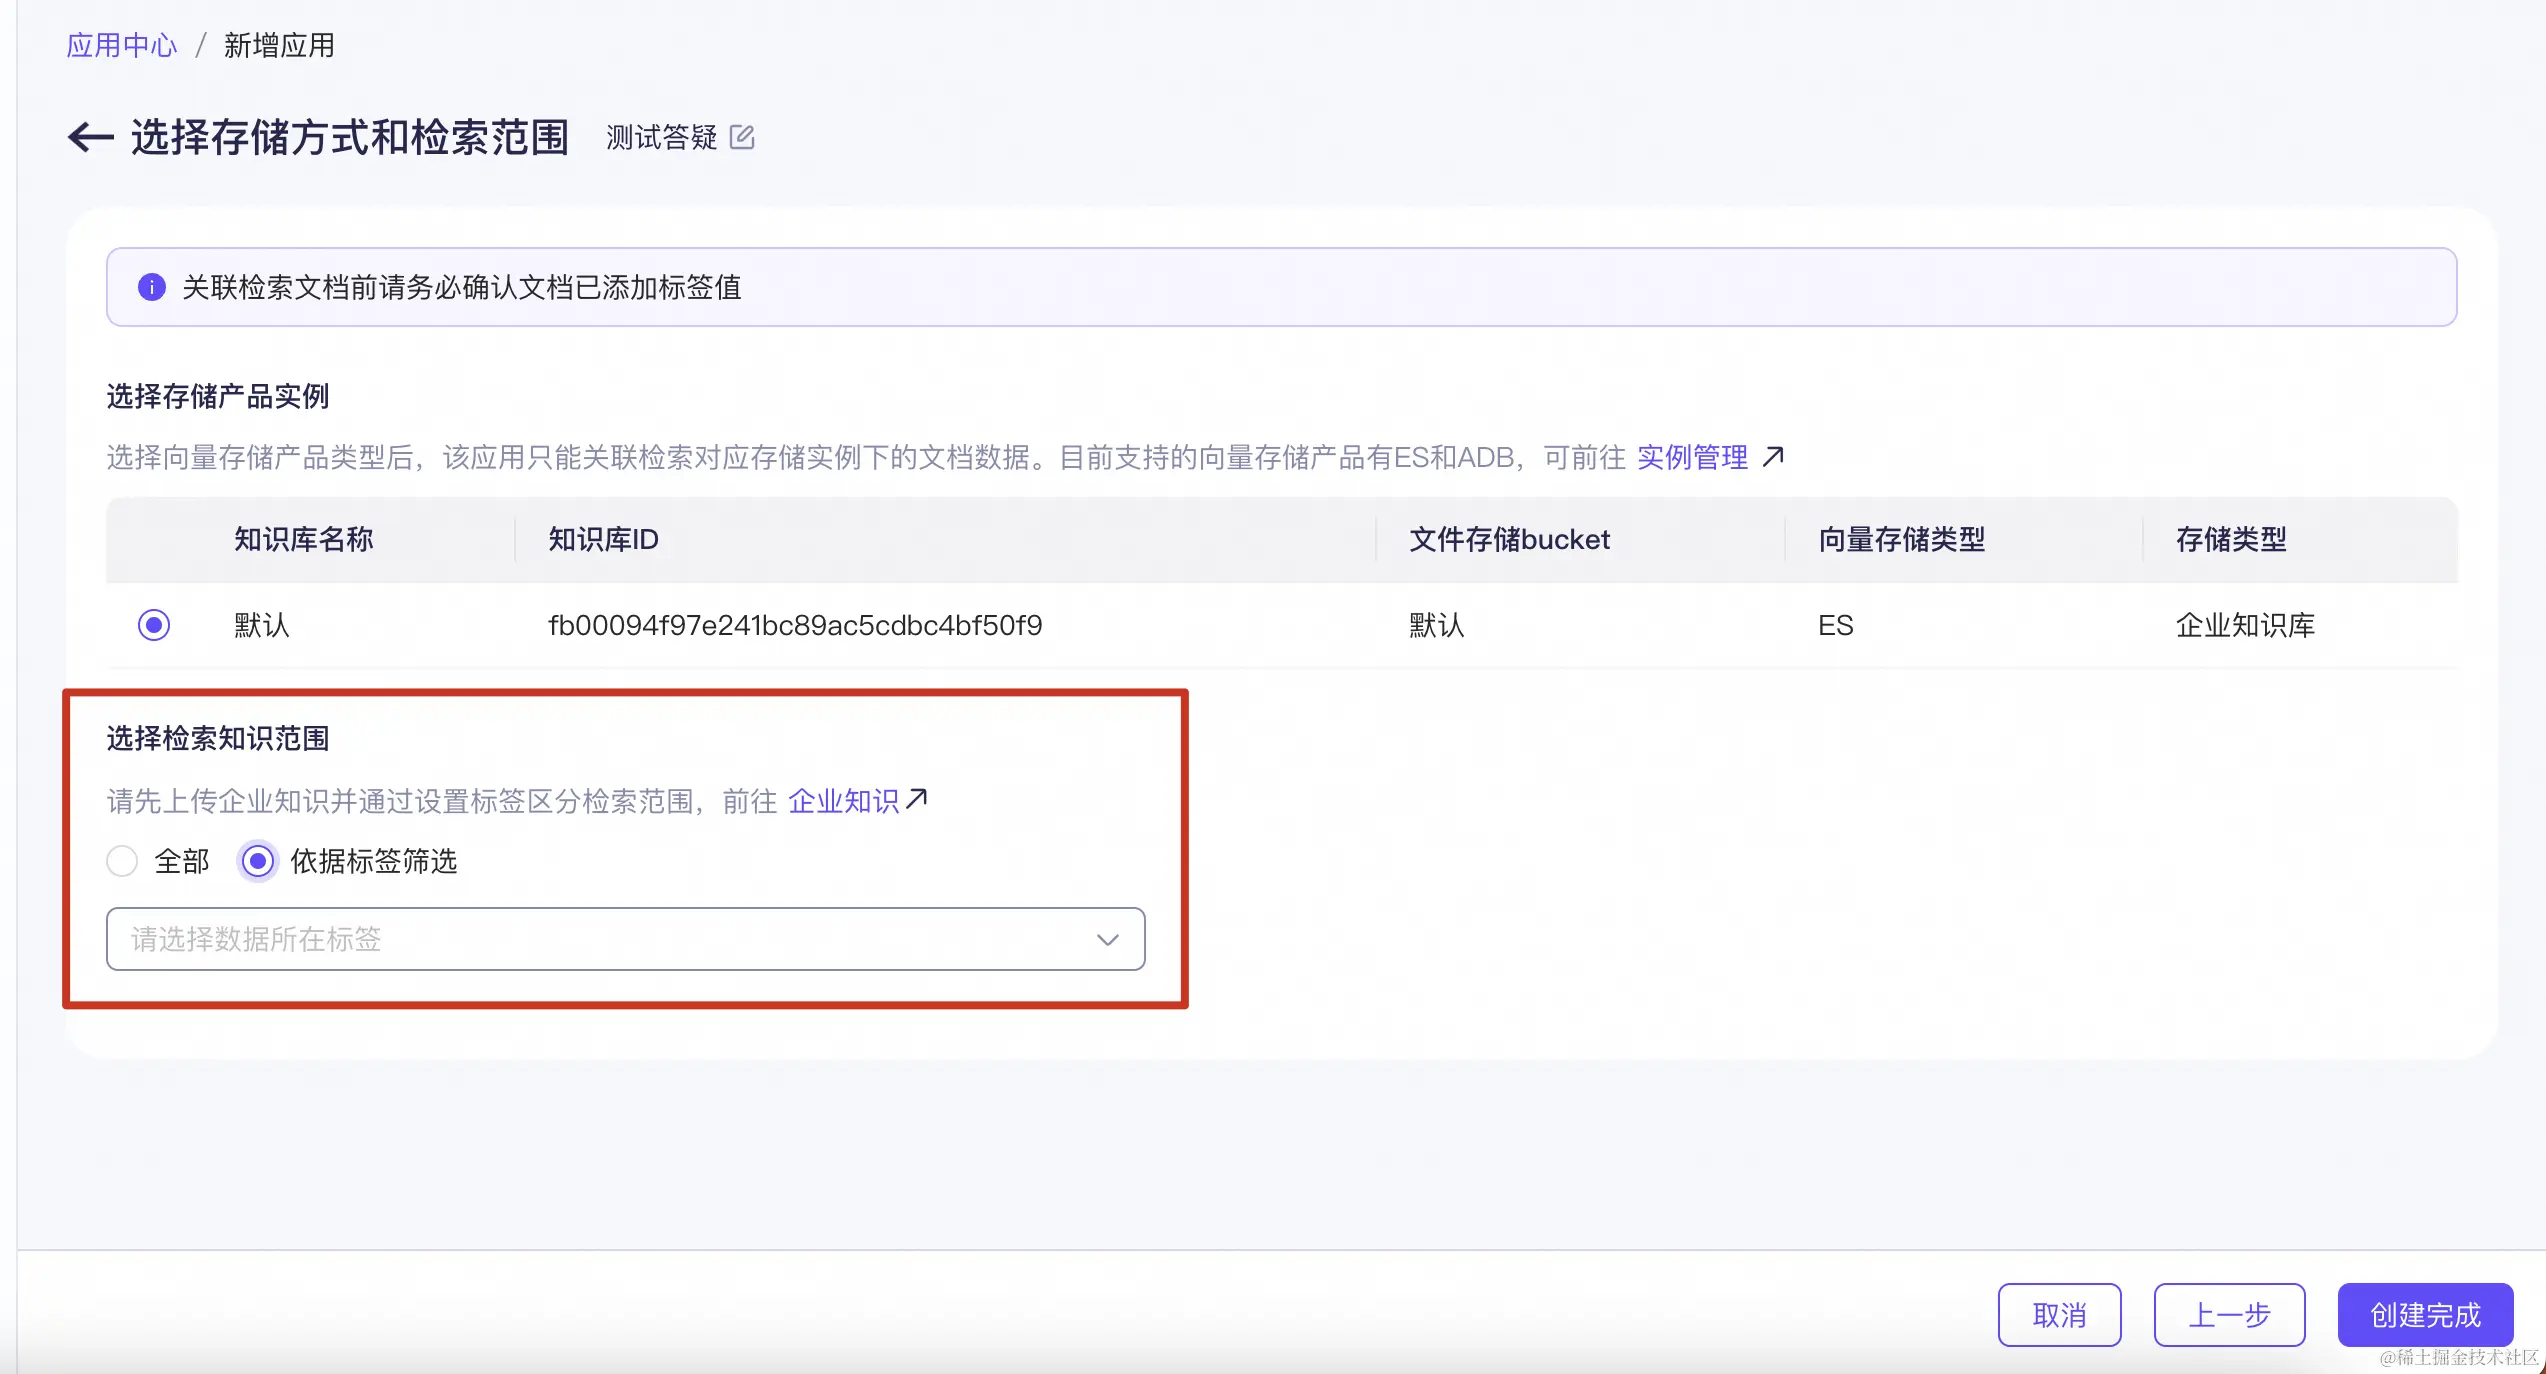The width and height of the screenshot is (2546, 1374).
Task: Go to 应用中心 breadcrumb link
Action: pos(121,45)
